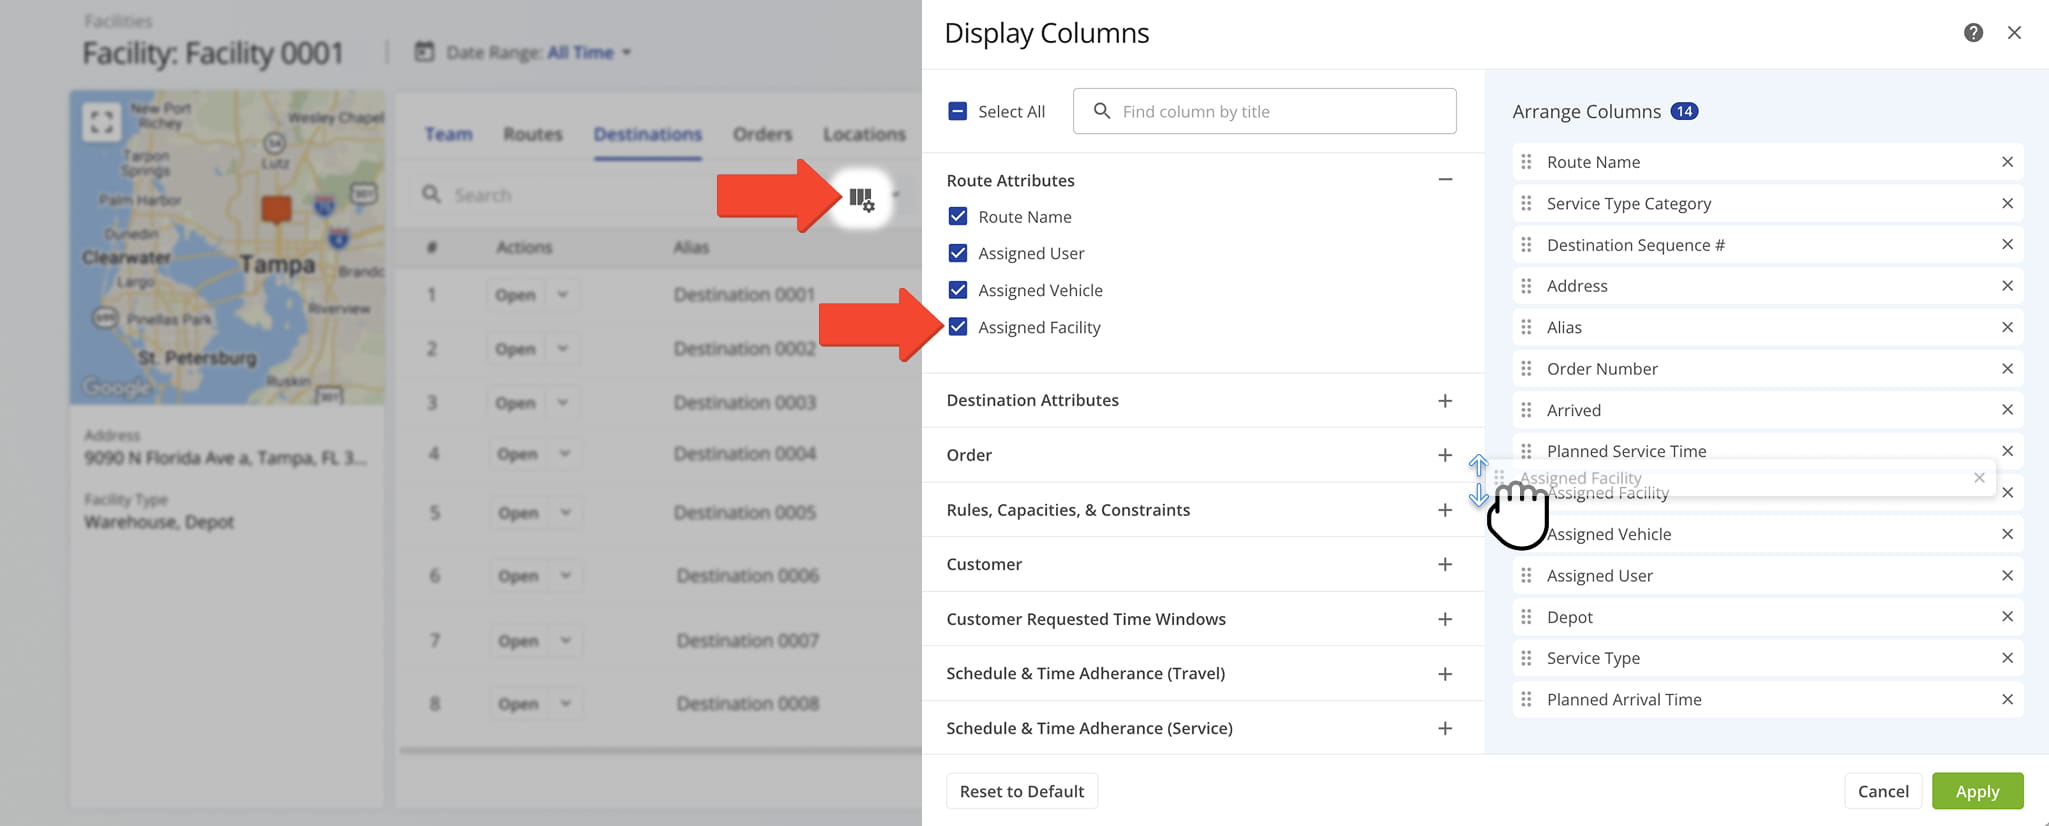Expand the Destination Attributes section

click(x=1444, y=401)
